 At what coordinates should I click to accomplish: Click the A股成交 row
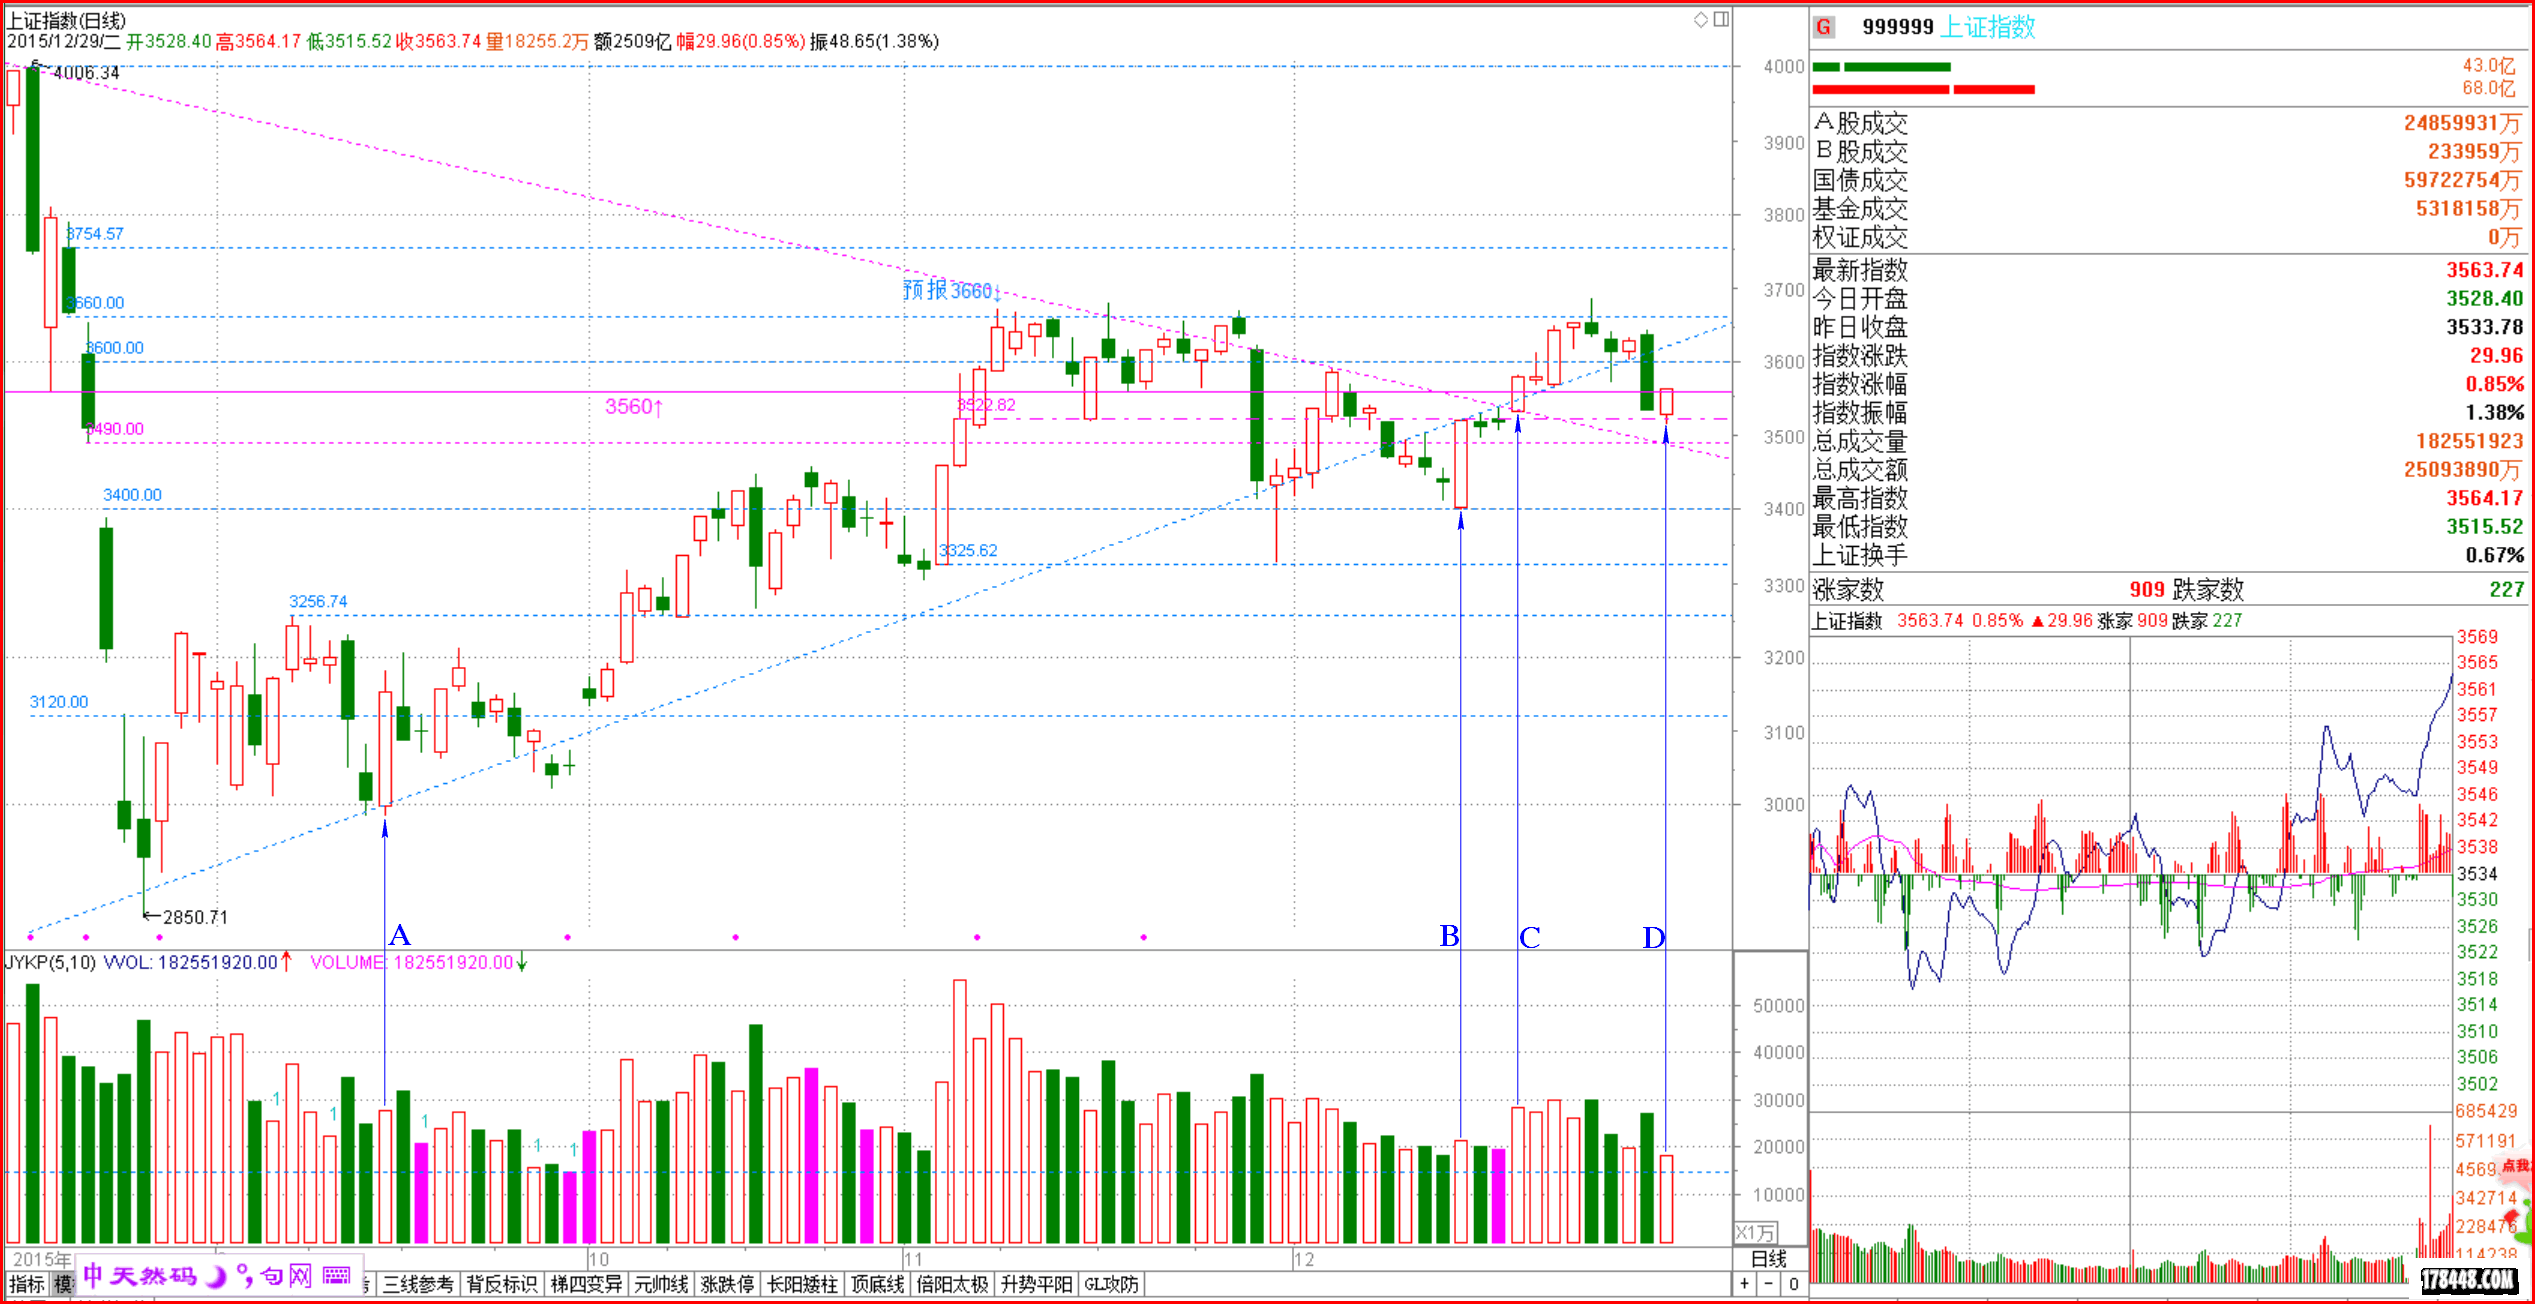point(2167,123)
